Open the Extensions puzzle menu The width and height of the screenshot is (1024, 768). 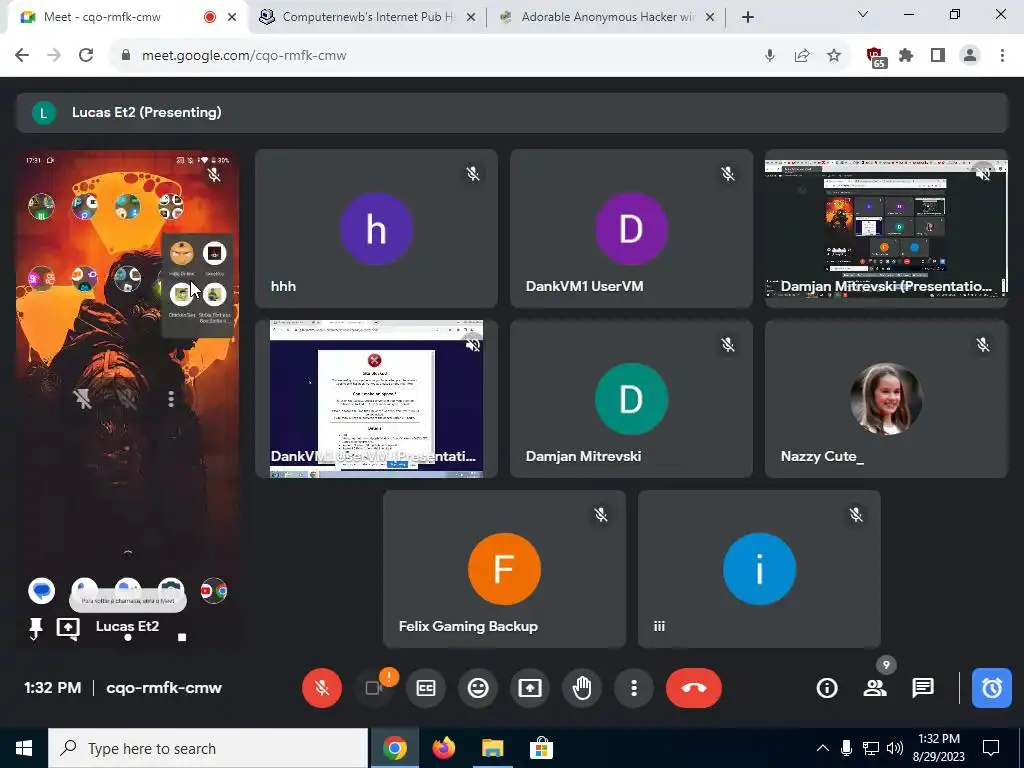coord(906,56)
